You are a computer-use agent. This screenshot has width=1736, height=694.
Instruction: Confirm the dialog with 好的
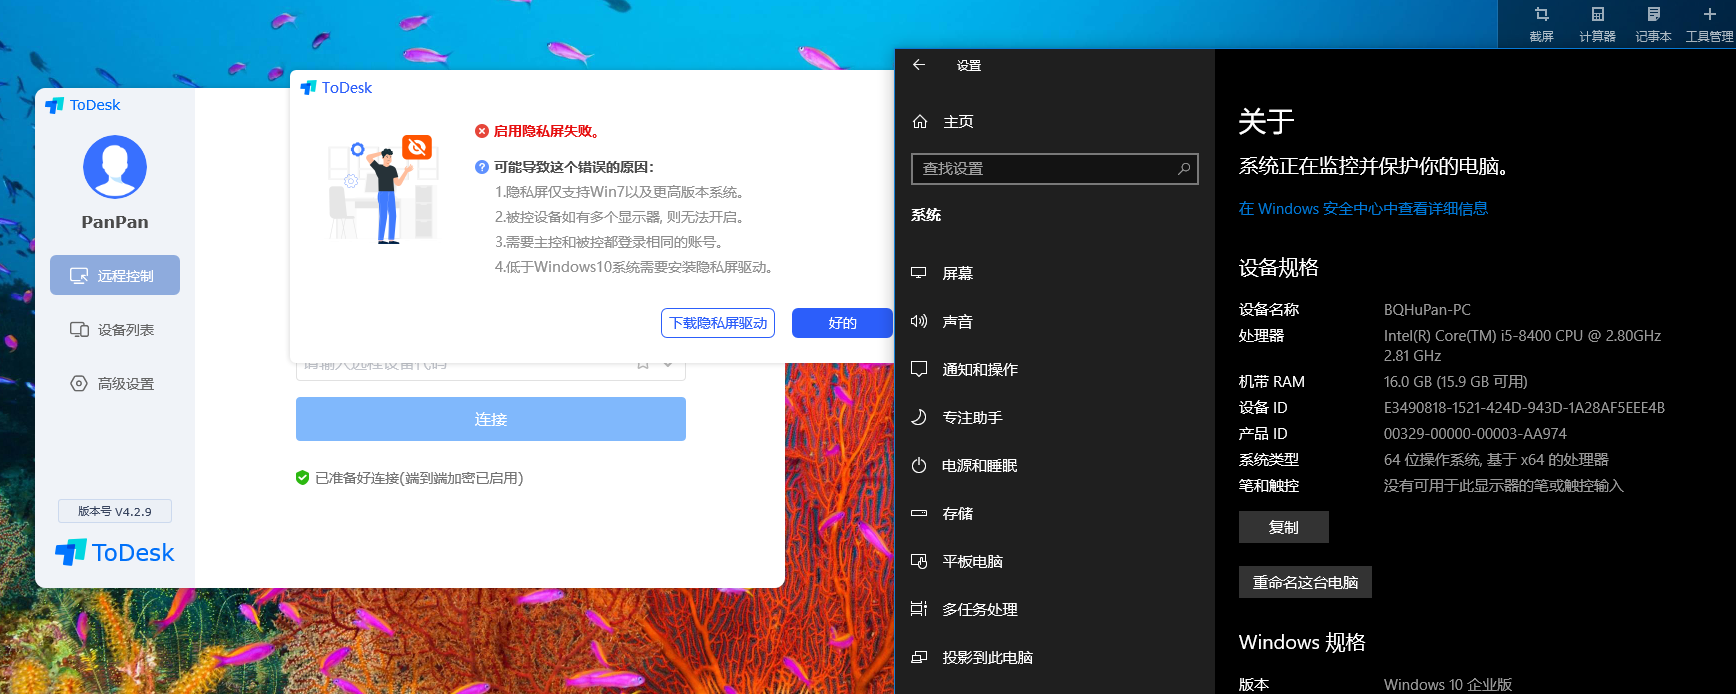click(x=842, y=323)
